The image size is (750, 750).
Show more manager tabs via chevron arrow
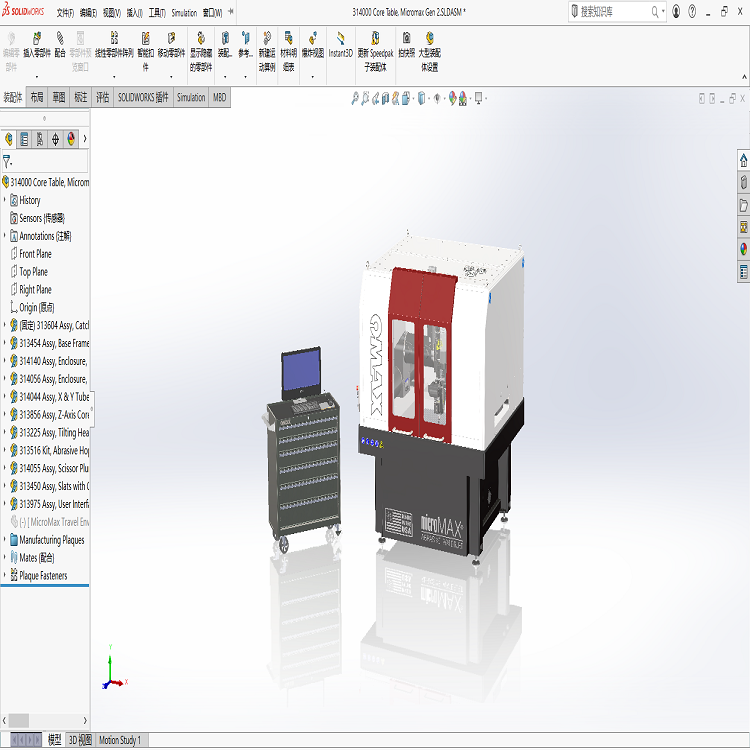pos(85,139)
